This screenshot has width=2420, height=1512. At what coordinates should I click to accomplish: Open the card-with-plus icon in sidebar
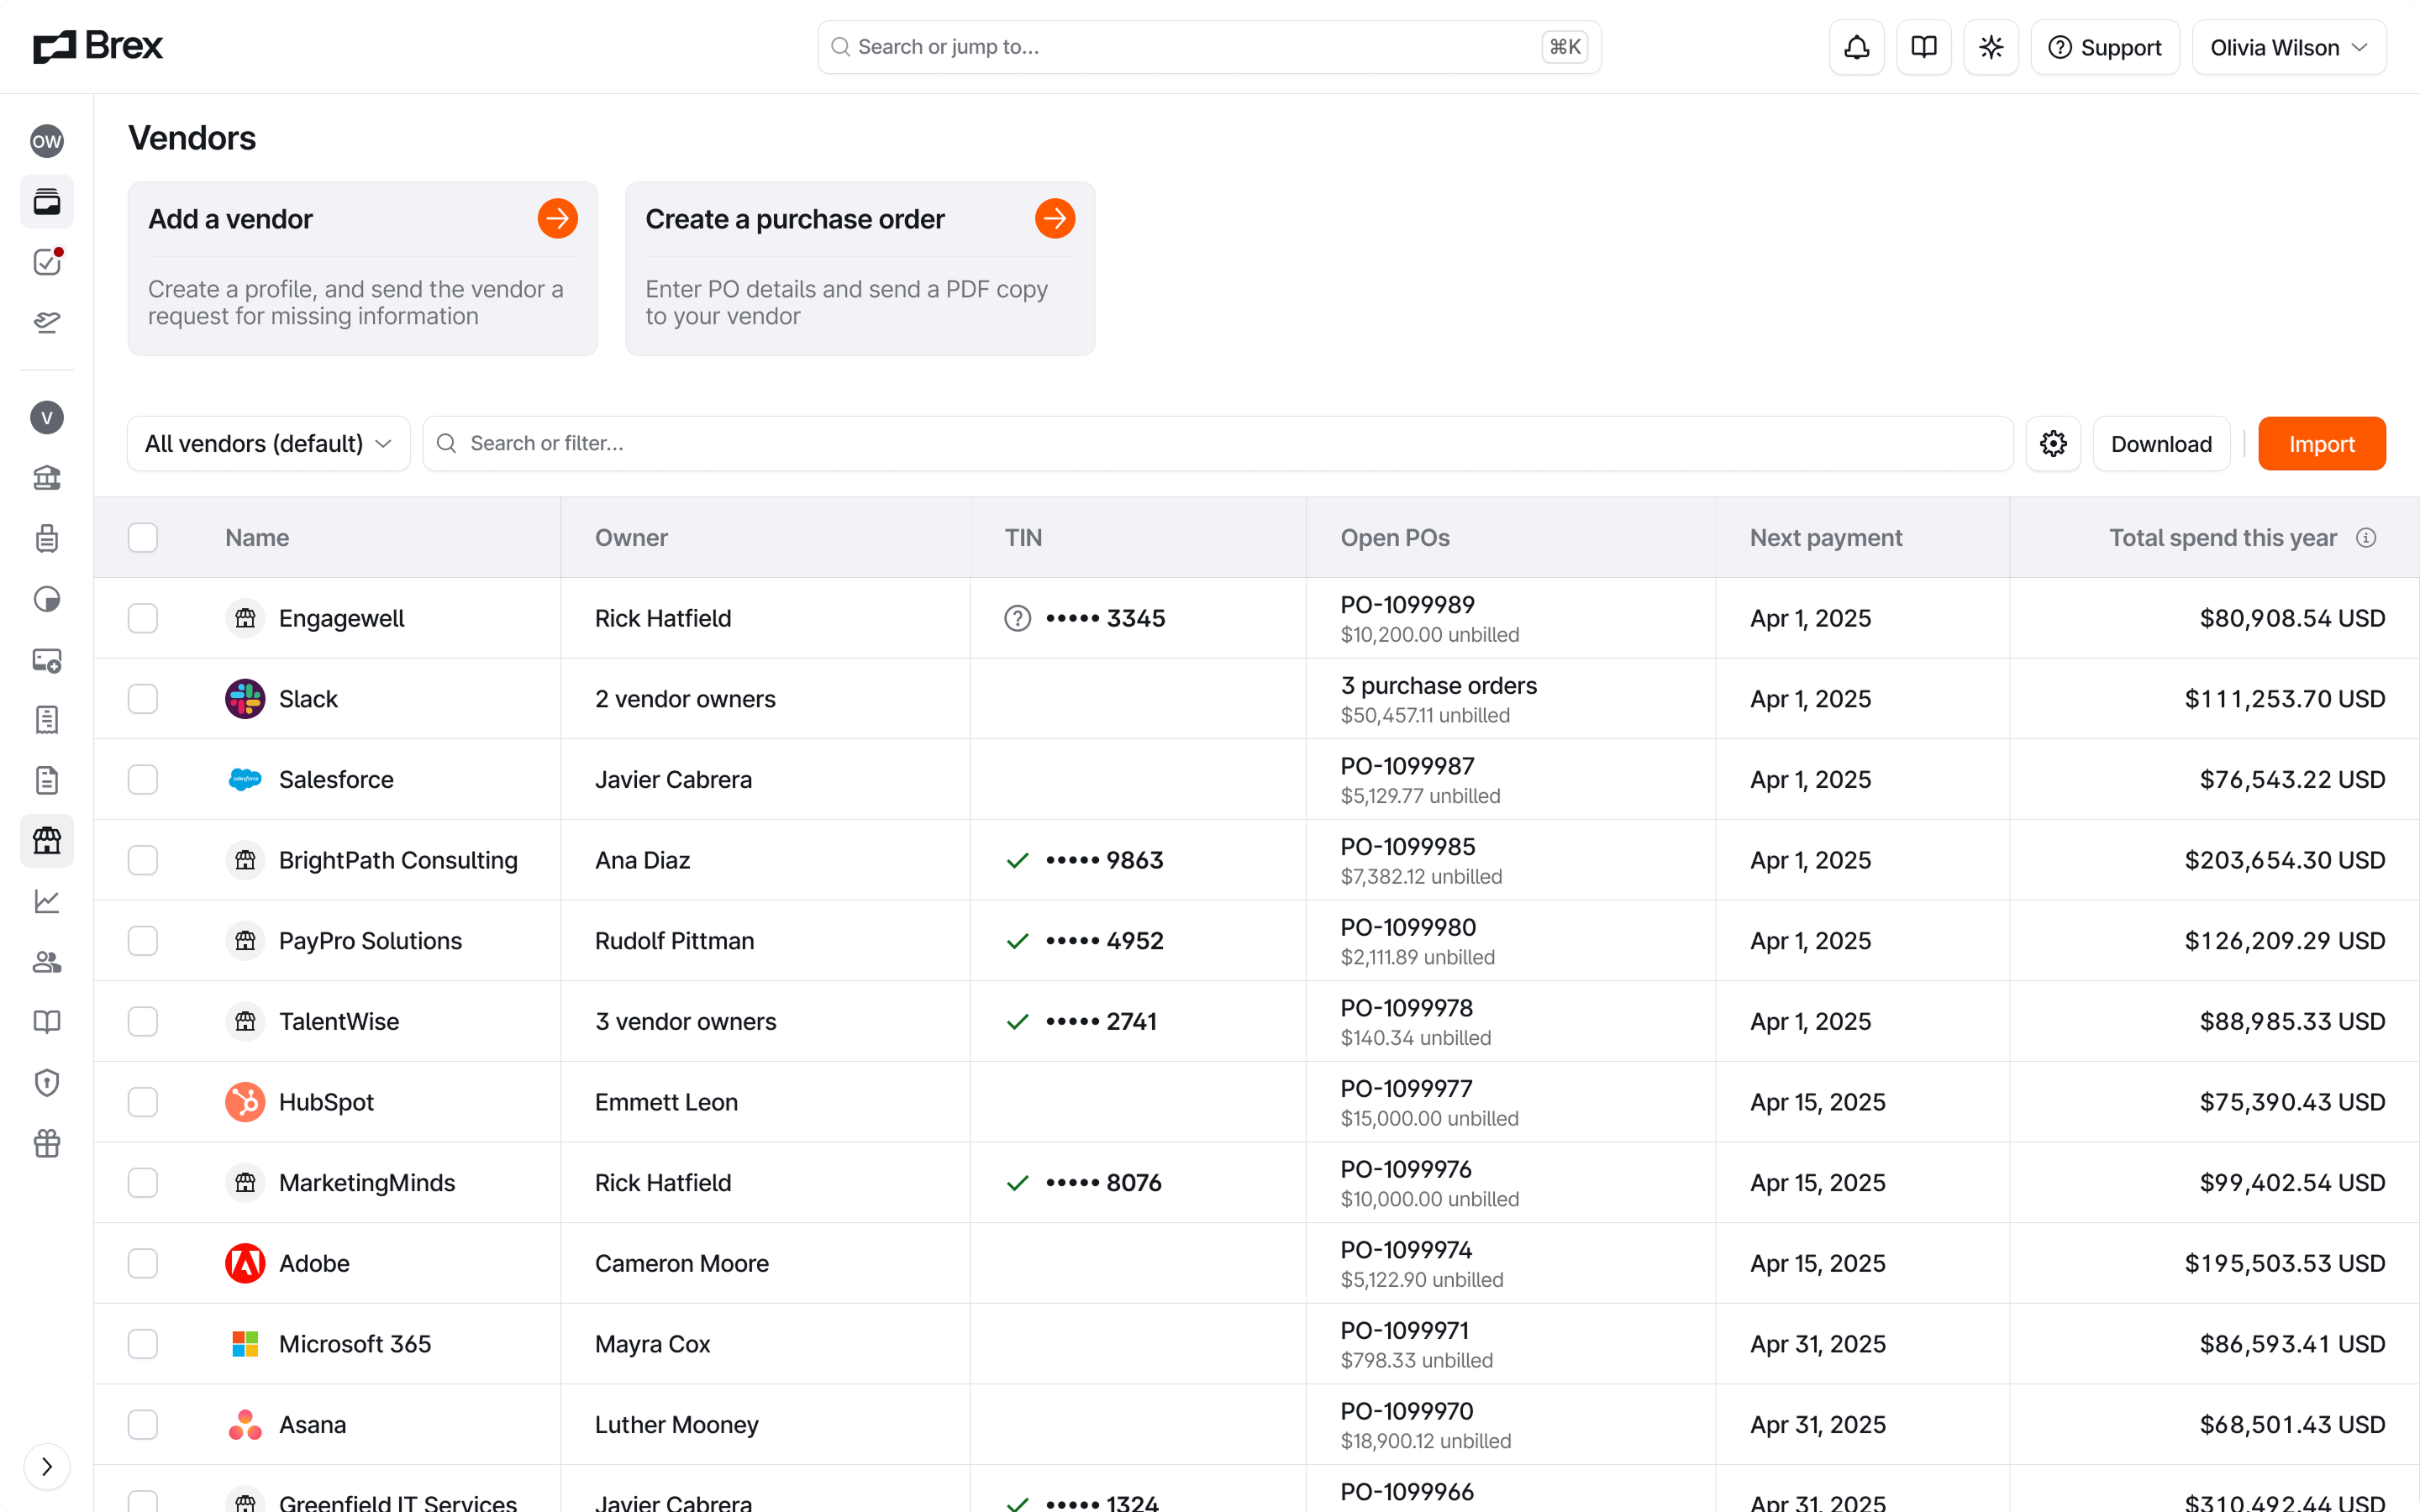pyautogui.click(x=47, y=660)
